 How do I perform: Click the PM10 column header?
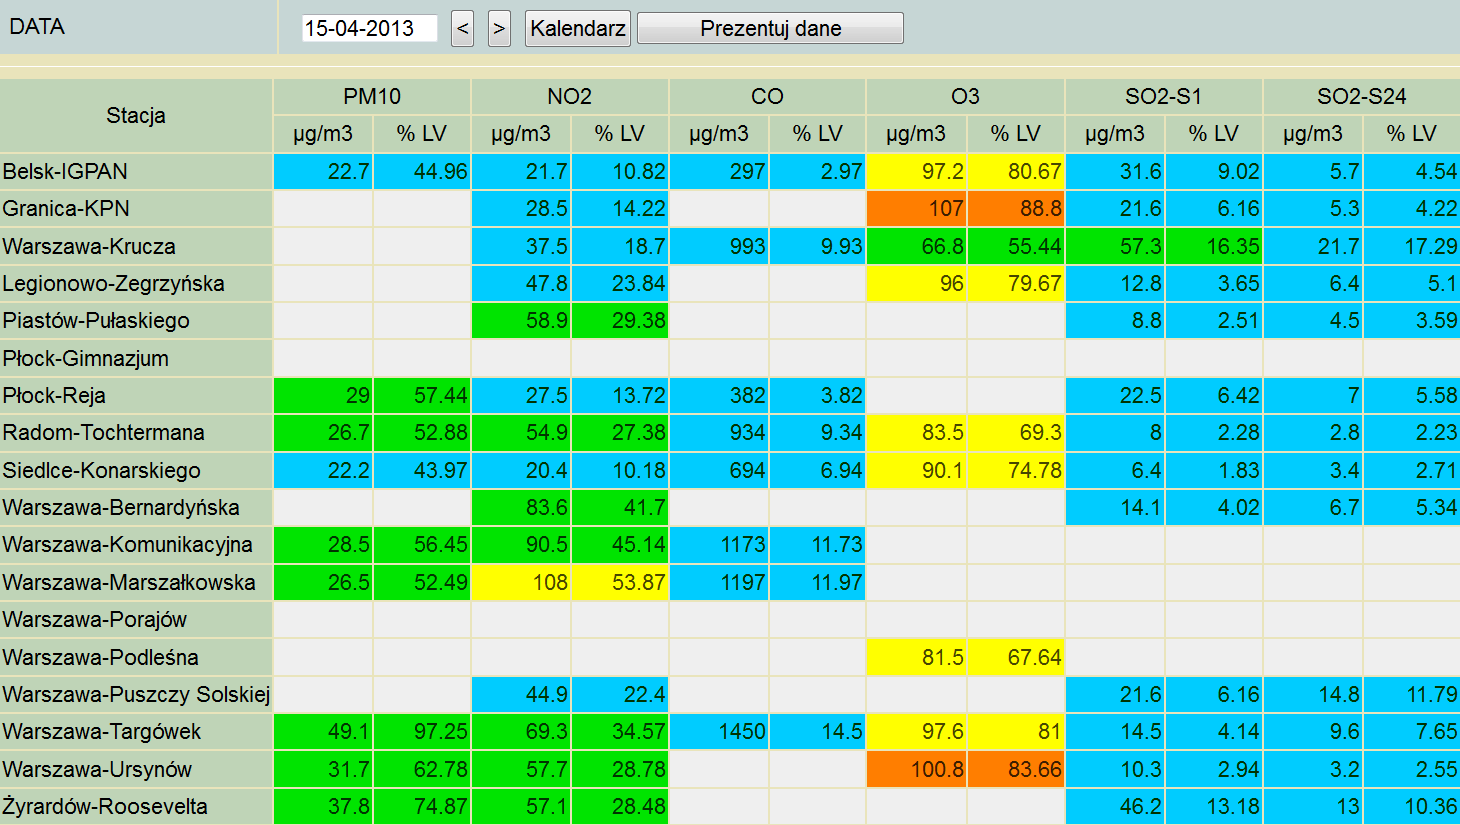tap(372, 96)
